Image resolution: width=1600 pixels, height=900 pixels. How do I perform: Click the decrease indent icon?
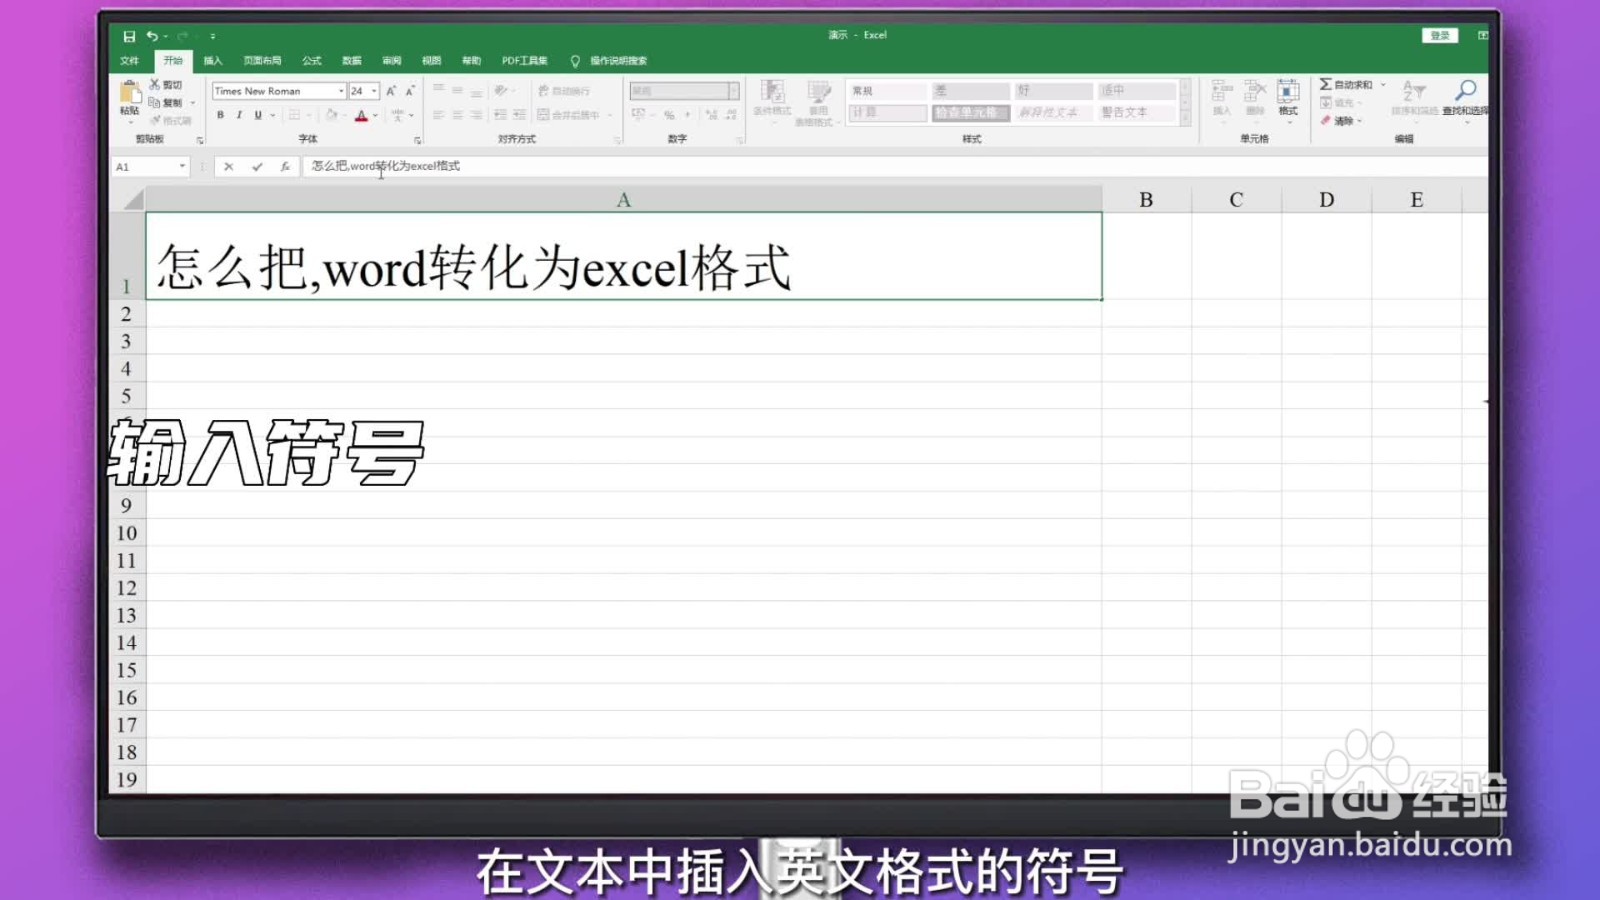pyautogui.click(x=500, y=115)
